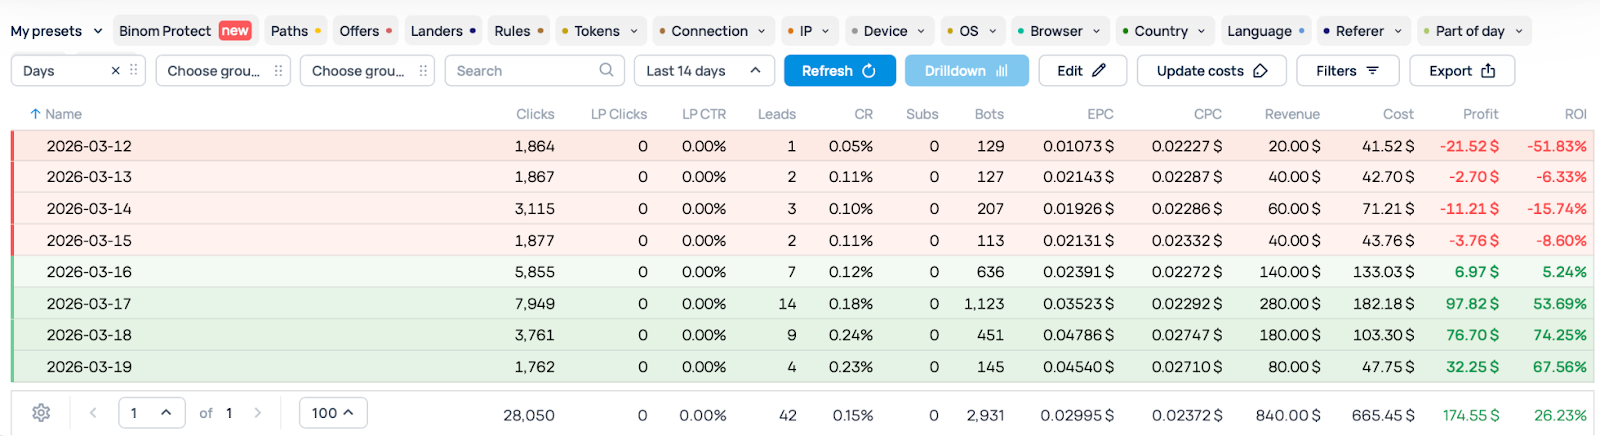
Task: Go to next page arrow
Action: click(x=258, y=413)
